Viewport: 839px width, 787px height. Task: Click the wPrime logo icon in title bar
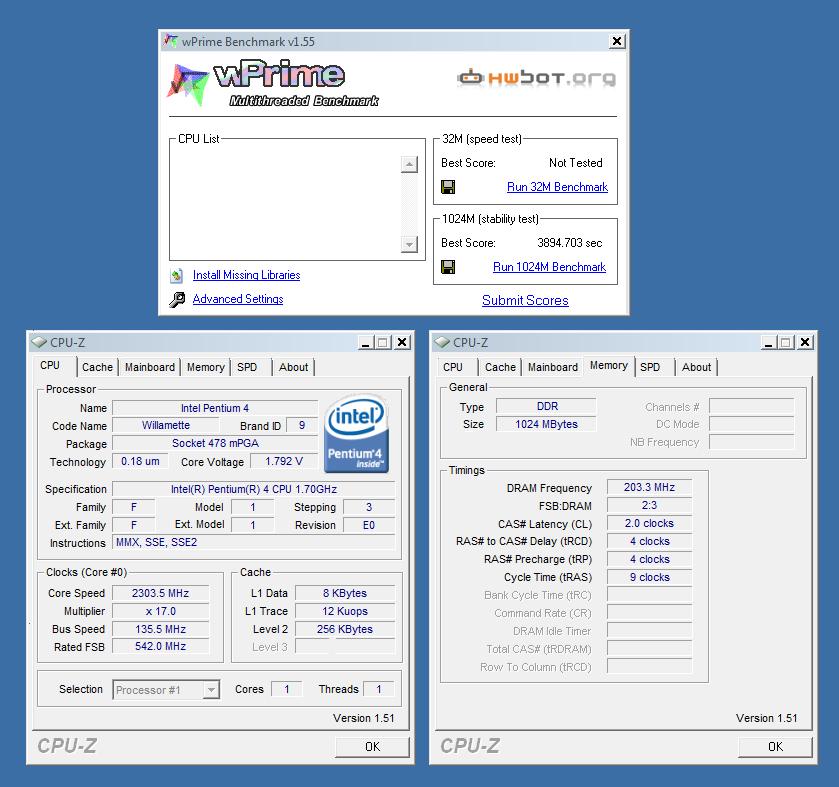171,41
